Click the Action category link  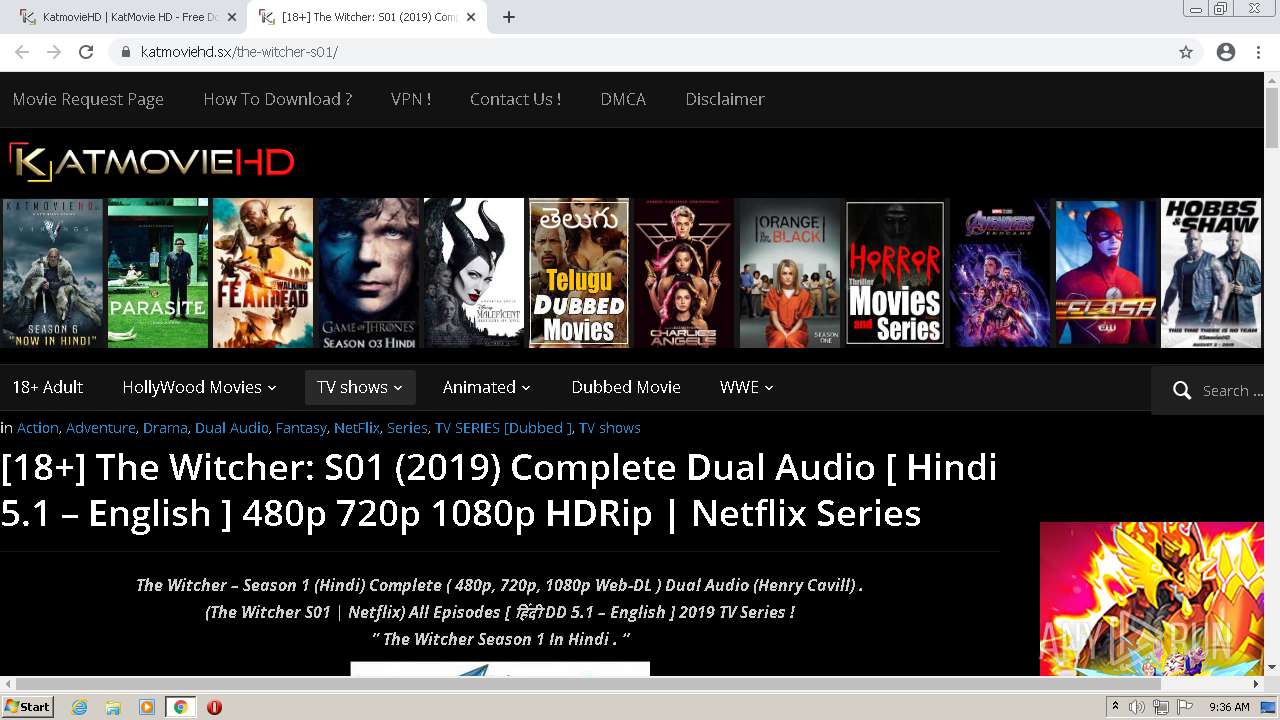pyautogui.click(x=38, y=428)
